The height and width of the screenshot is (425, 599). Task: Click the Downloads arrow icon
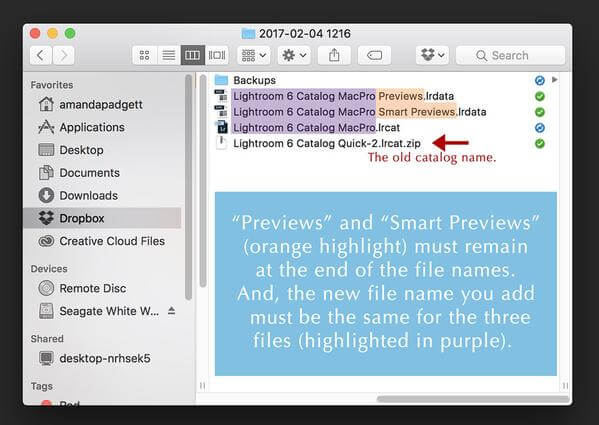coord(46,195)
